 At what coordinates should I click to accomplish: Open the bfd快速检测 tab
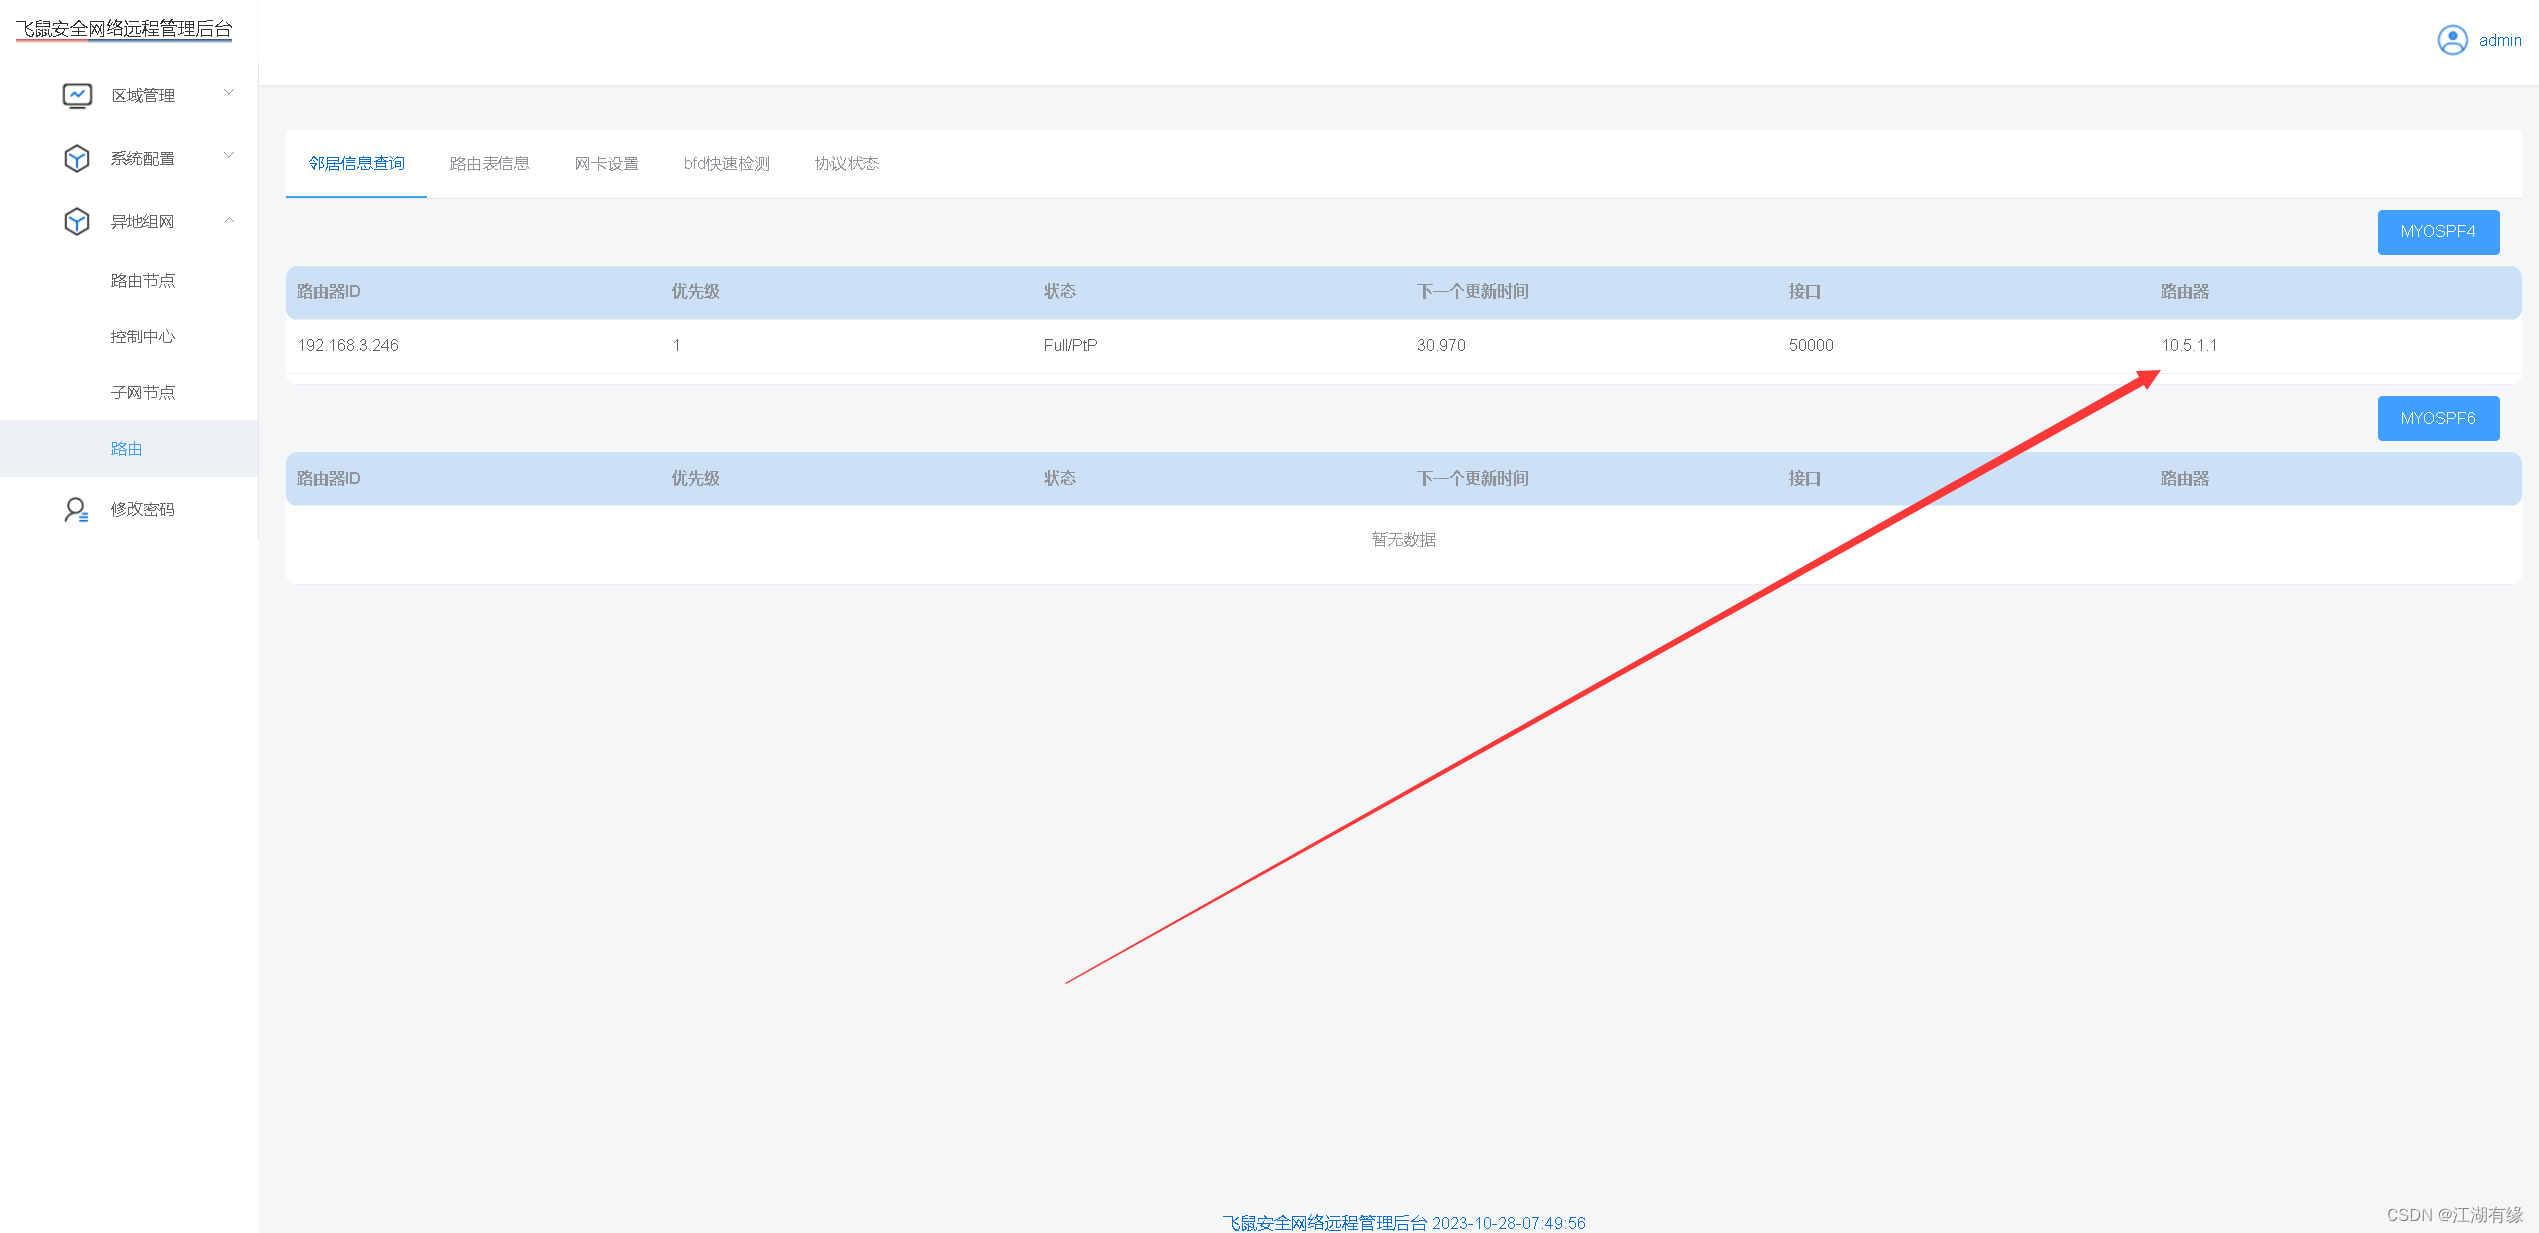726,163
